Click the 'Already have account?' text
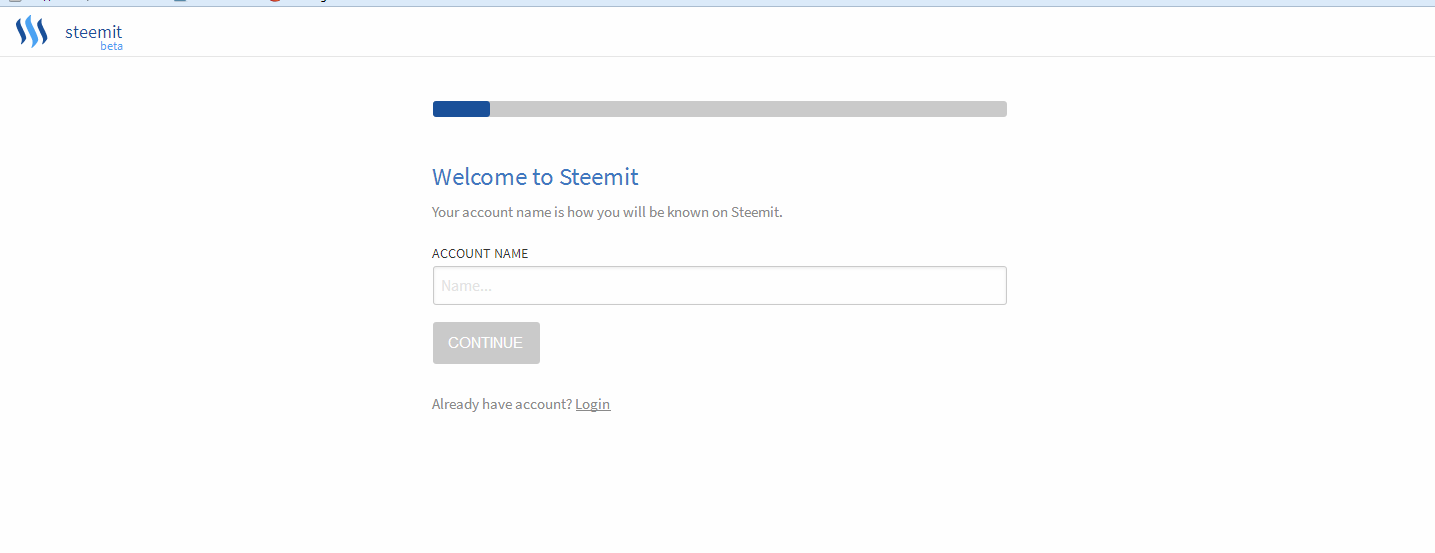This screenshot has width=1435, height=553. coord(502,404)
